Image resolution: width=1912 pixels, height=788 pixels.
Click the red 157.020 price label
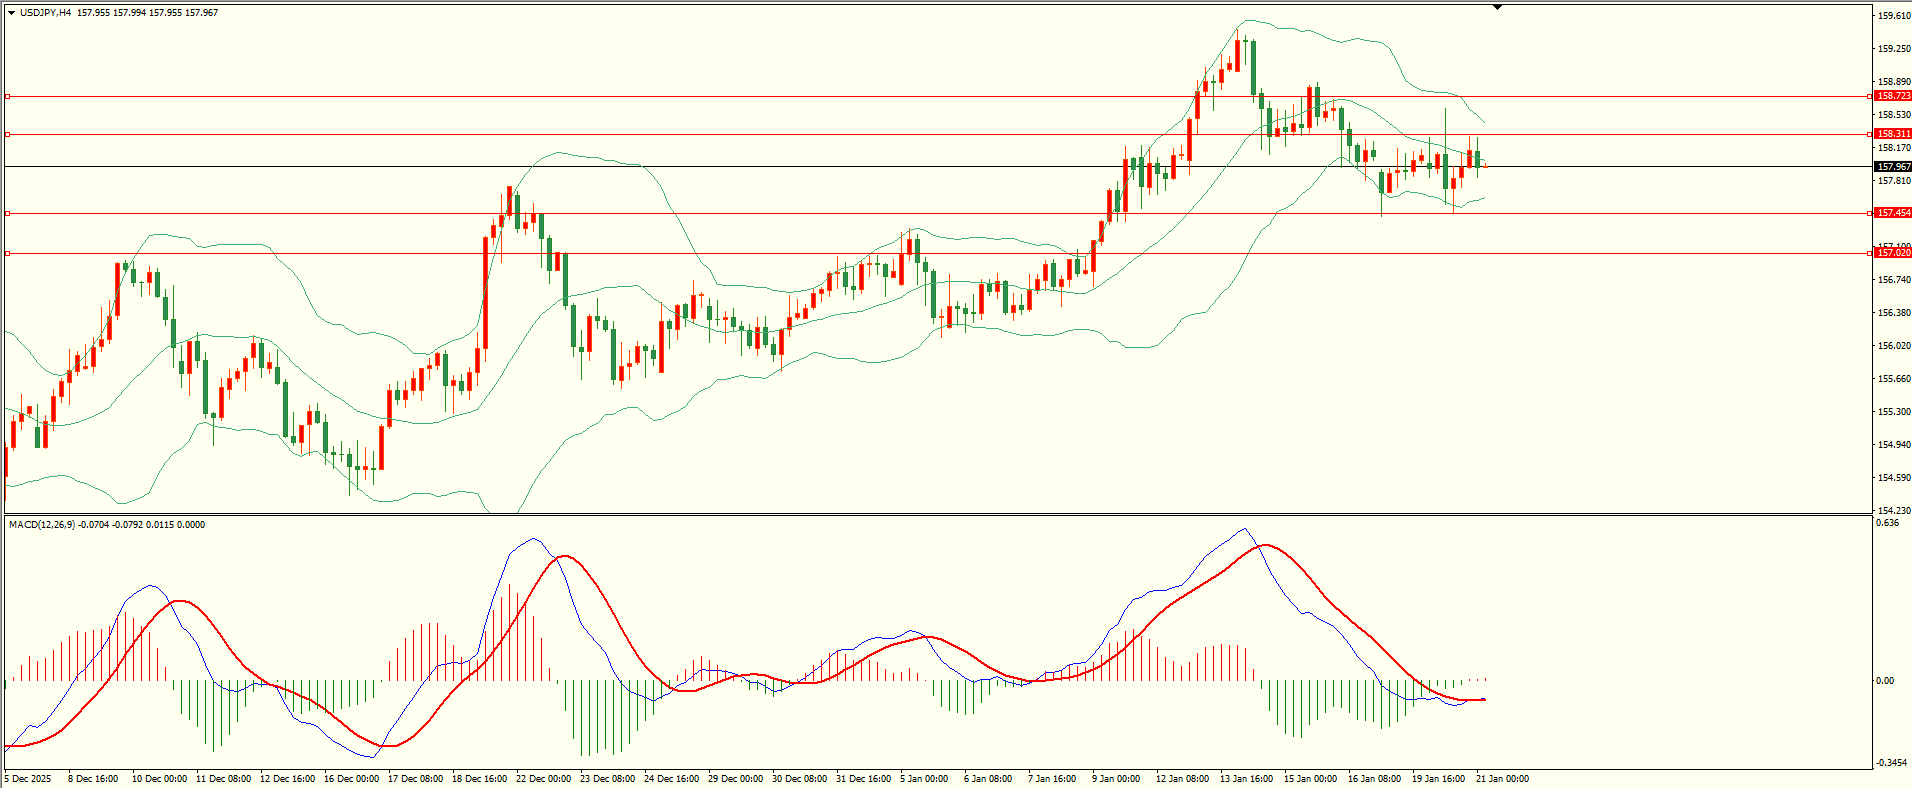click(1892, 253)
